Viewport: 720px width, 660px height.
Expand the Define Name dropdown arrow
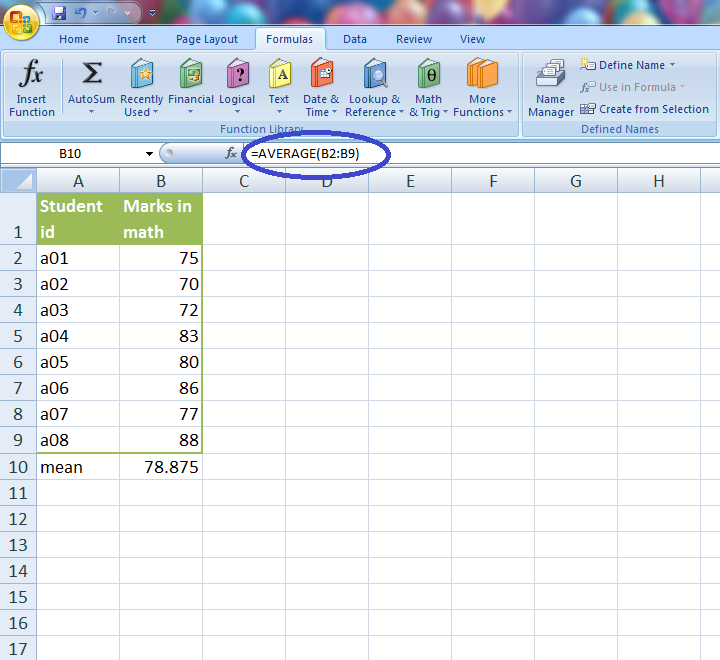coord(672,65)
